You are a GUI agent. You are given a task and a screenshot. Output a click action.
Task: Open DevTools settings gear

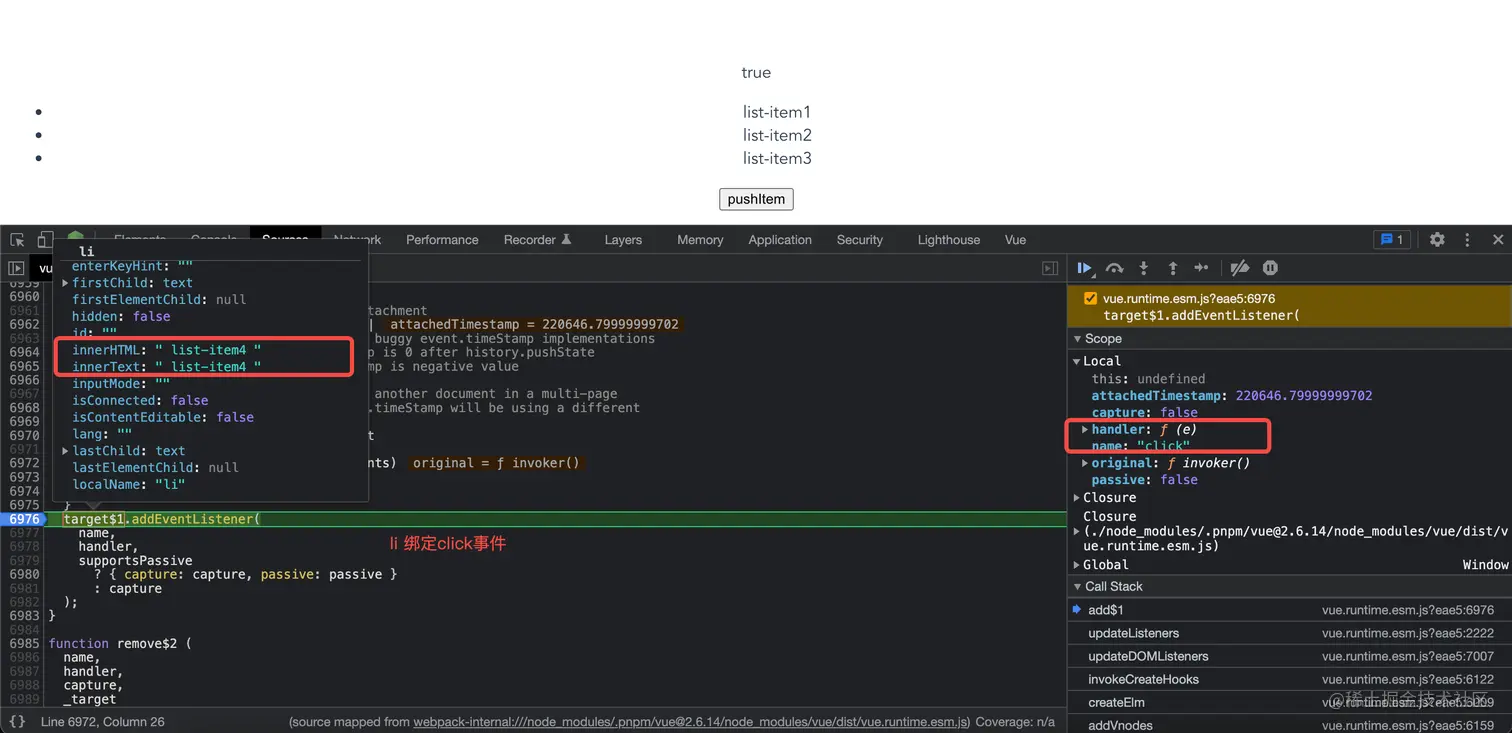(x=1437, y=240)
